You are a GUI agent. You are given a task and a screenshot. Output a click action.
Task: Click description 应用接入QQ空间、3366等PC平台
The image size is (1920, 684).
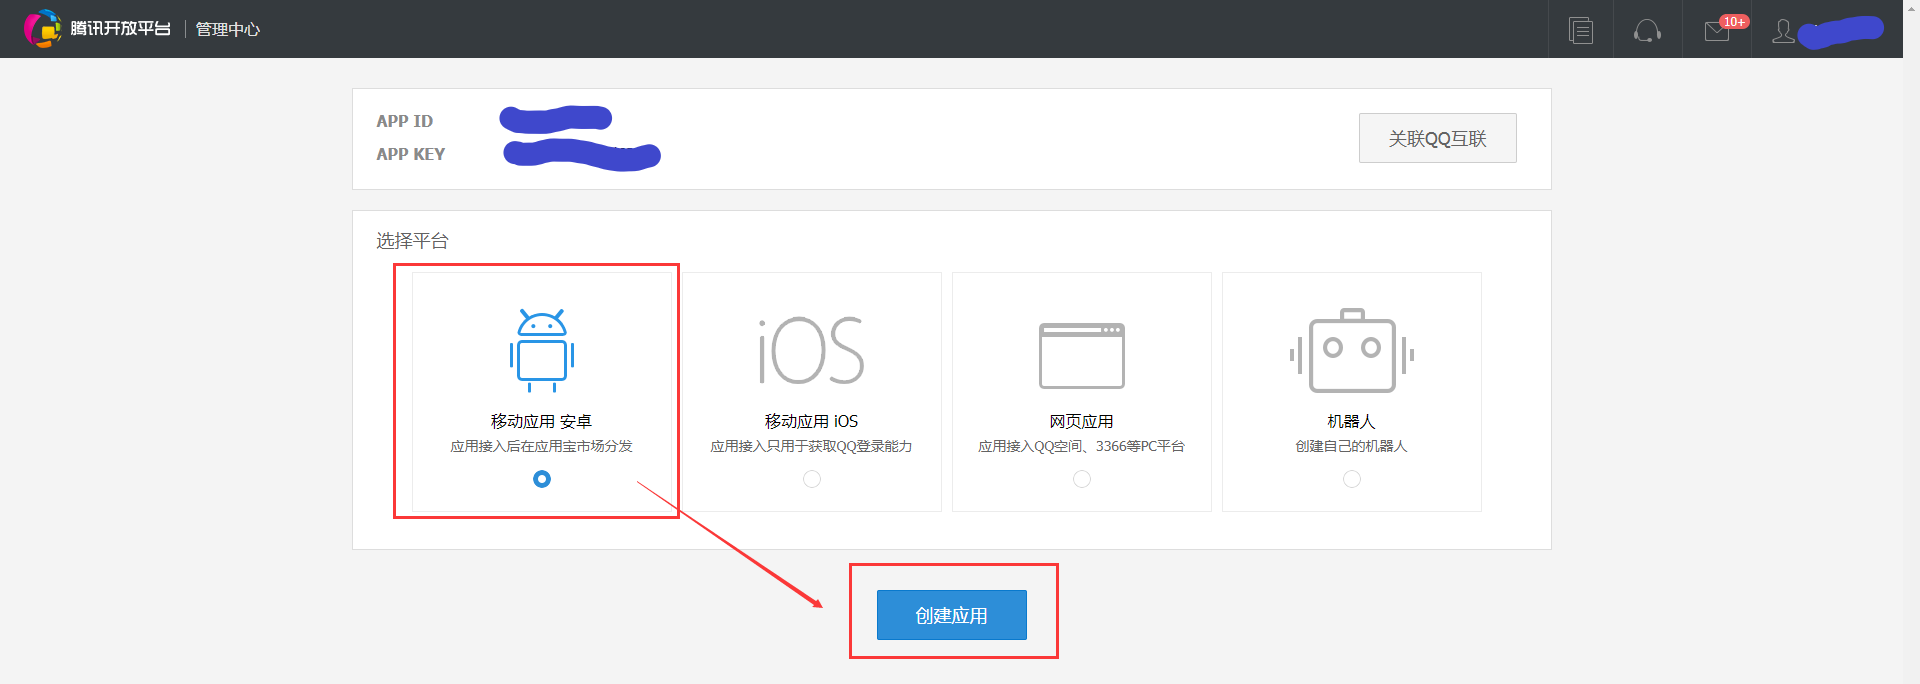(1081, 446)
